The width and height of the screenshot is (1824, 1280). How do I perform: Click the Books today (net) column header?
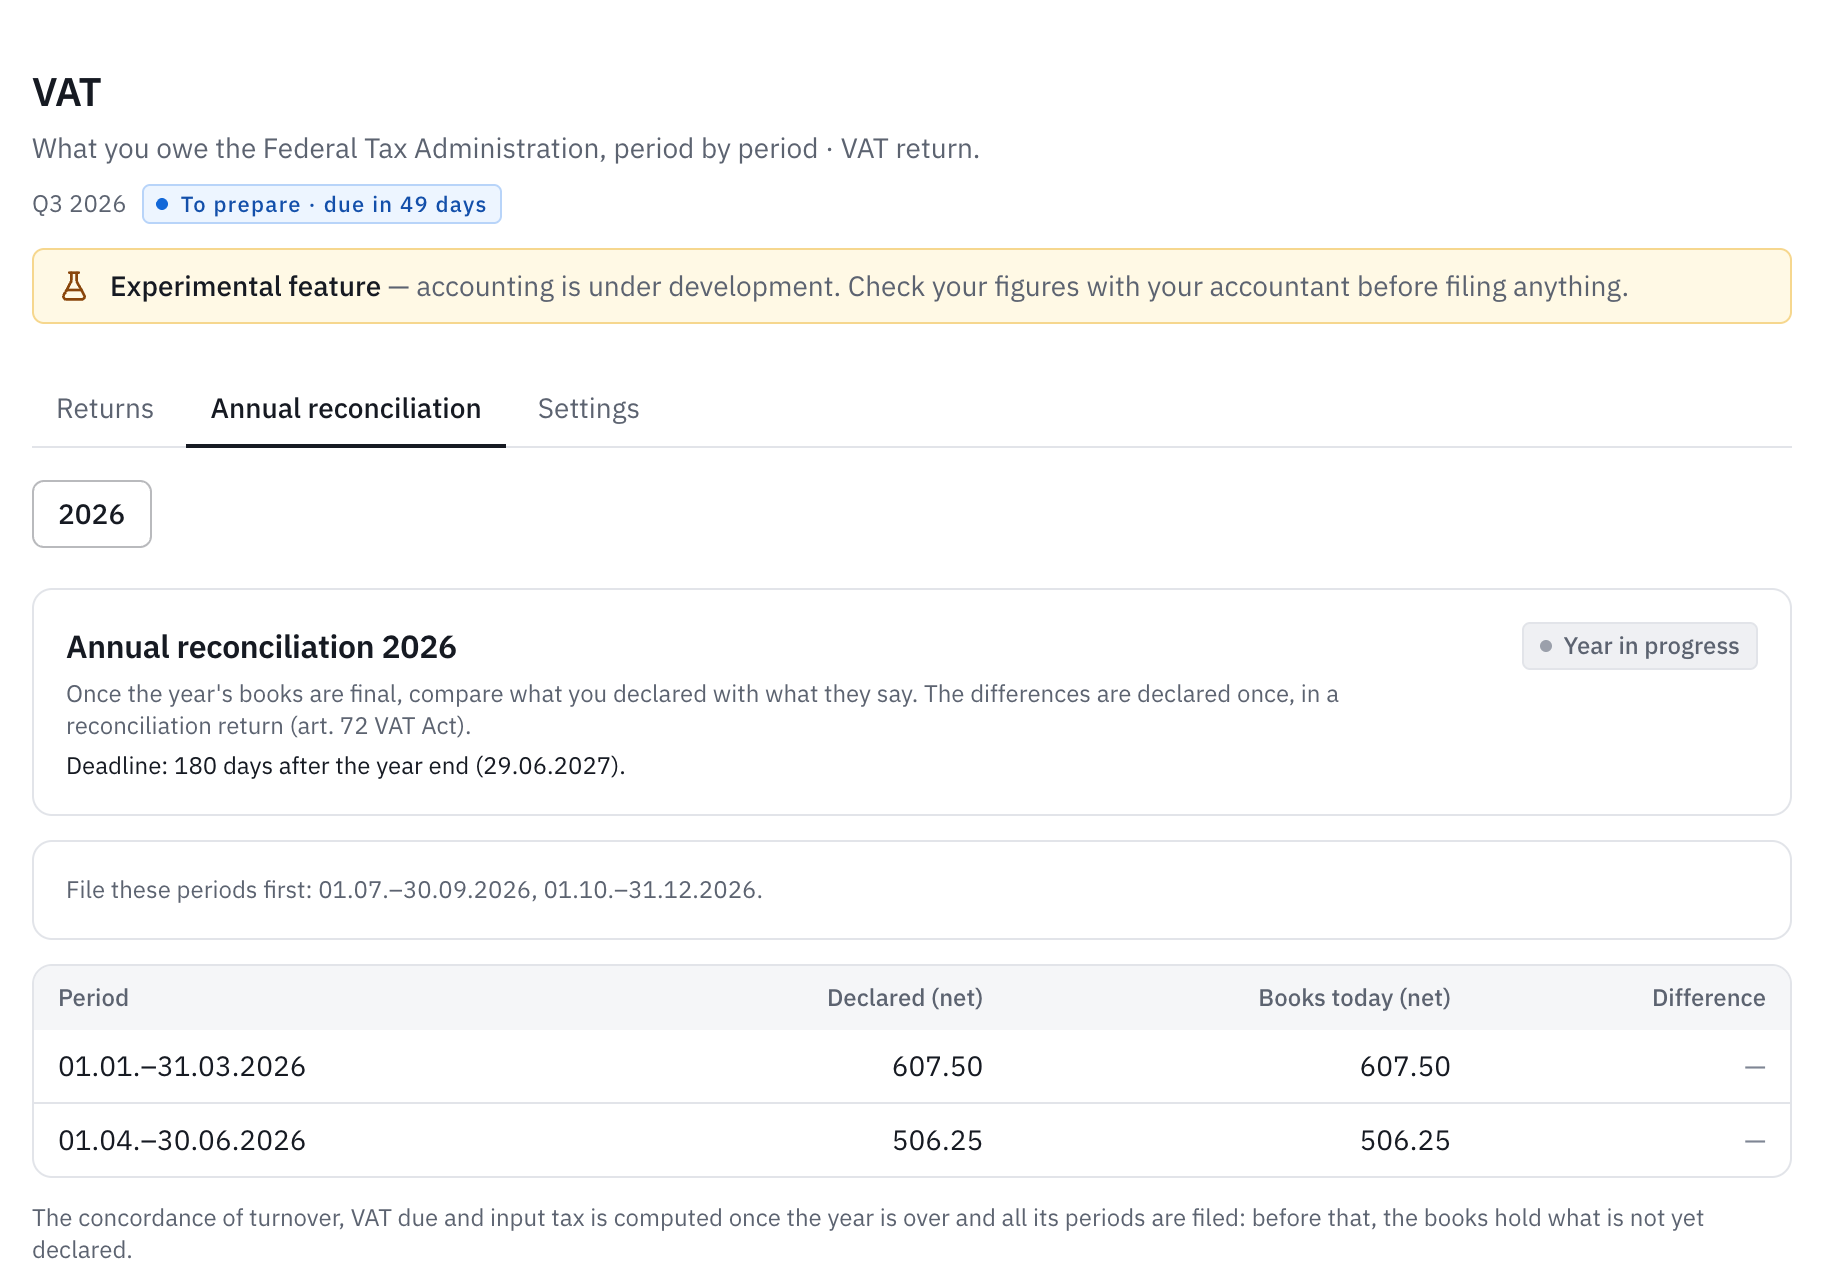[x=1354, y=998]
